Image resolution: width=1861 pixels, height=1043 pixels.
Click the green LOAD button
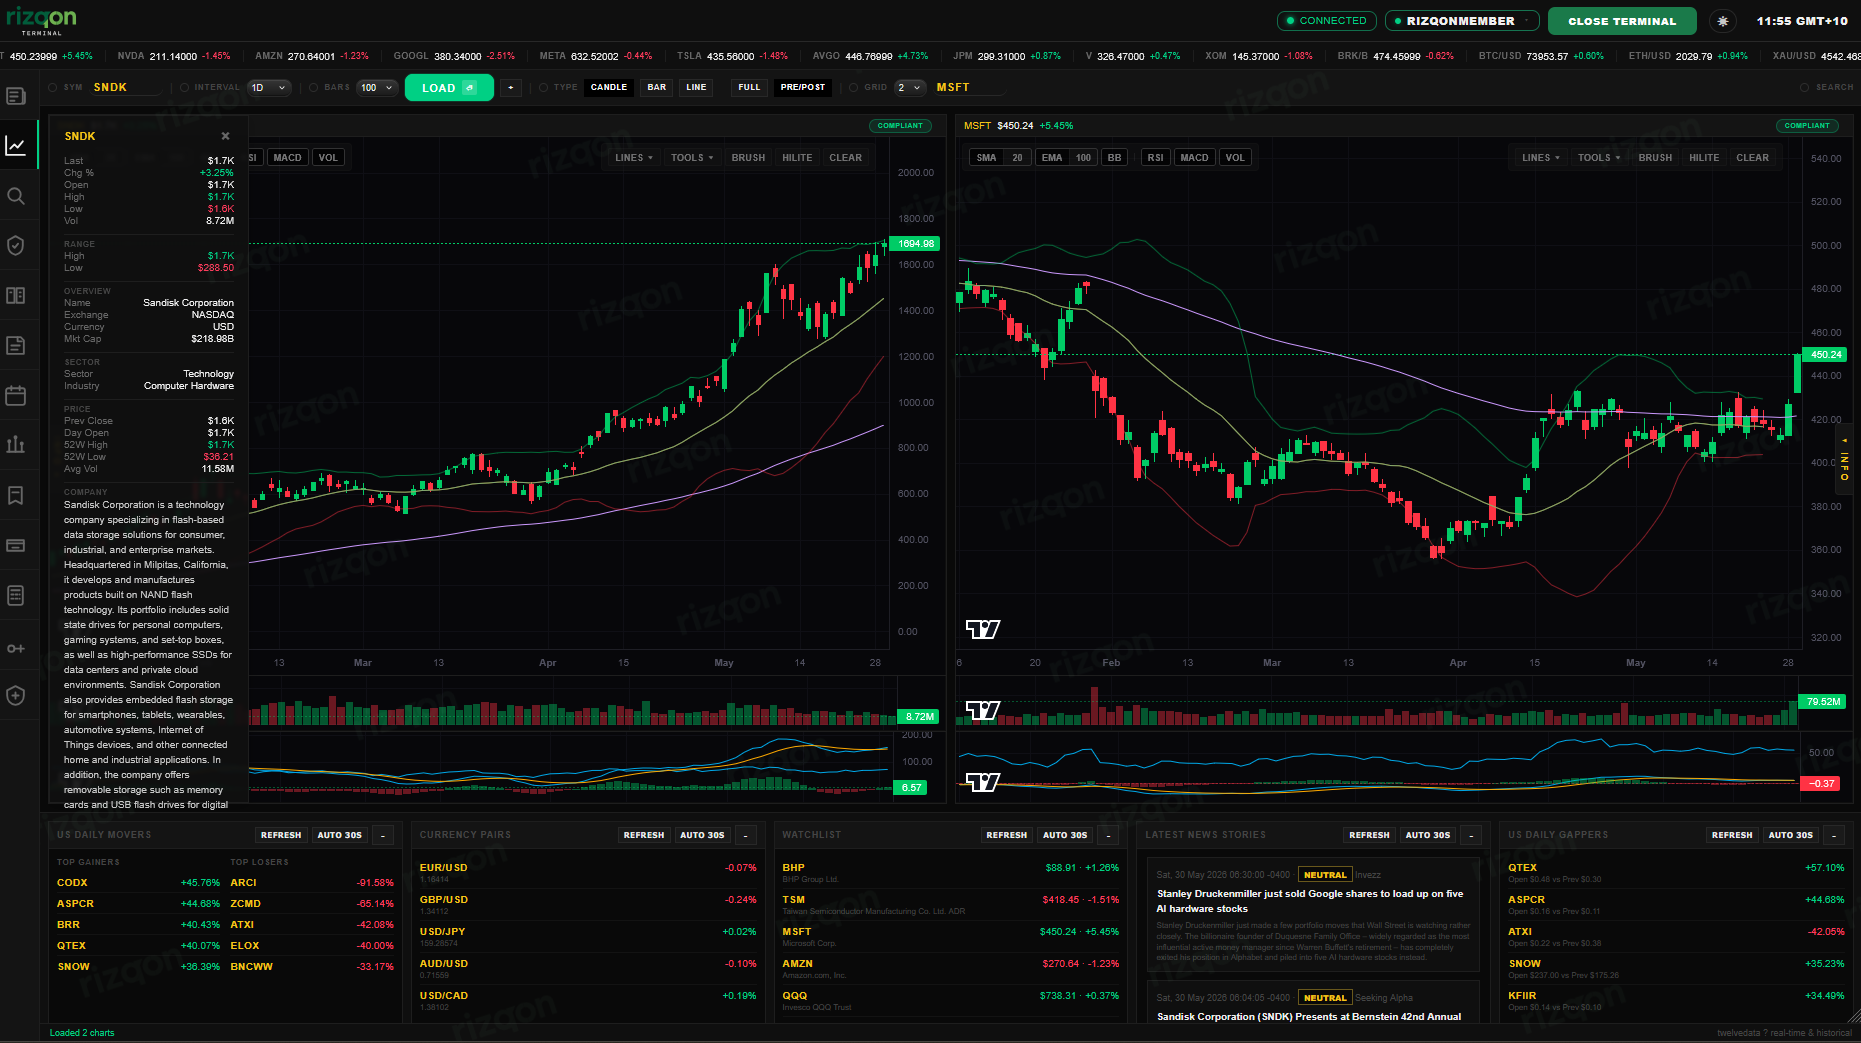click(449, 88)
